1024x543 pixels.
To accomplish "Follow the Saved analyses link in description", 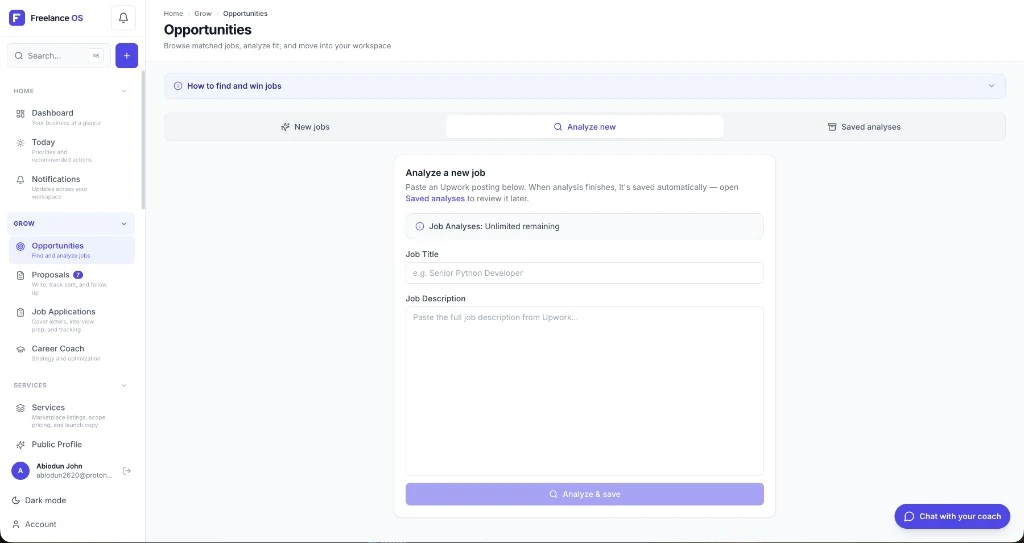I will pos(435,199).
